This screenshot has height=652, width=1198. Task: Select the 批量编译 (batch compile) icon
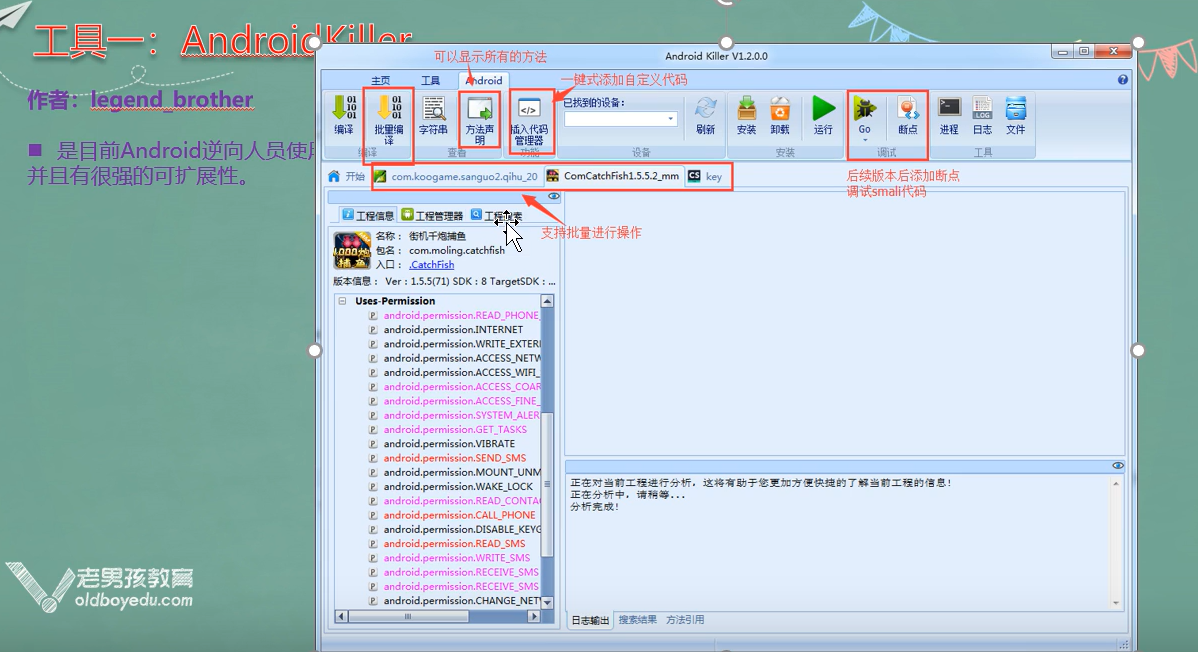pyautogui.click(x=388, y=120)
